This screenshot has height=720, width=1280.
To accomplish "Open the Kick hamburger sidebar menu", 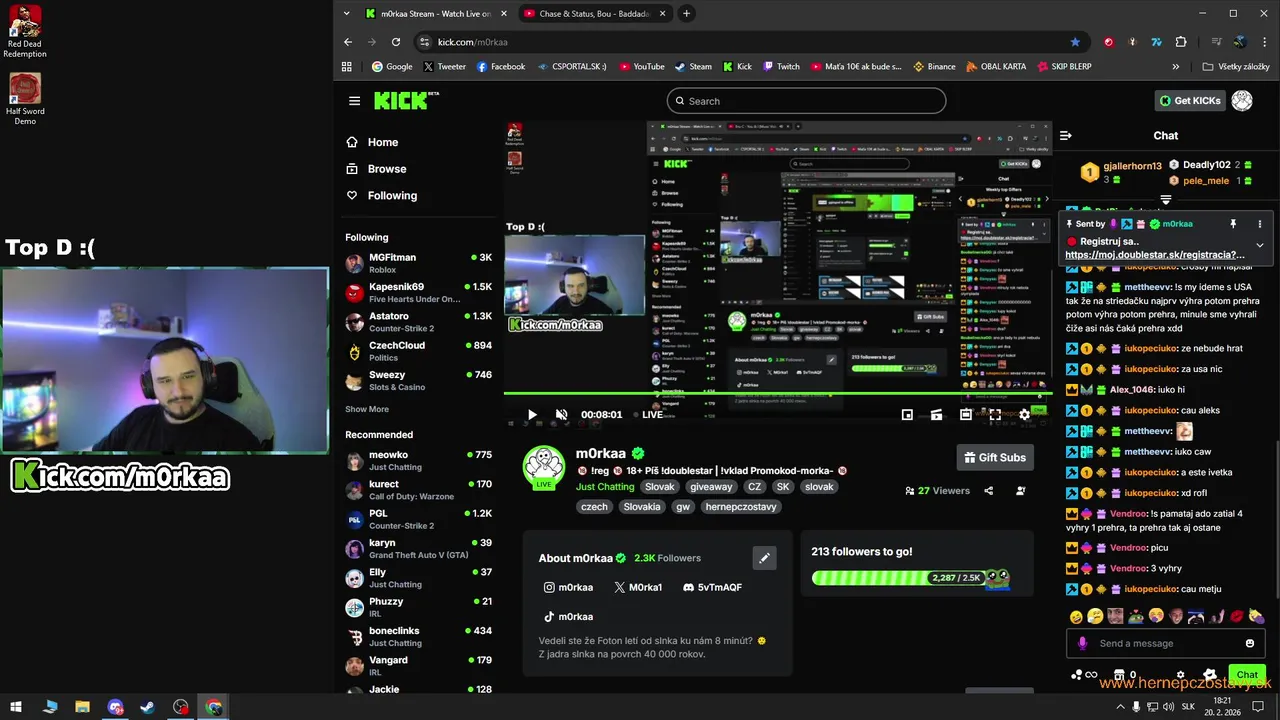I will point(354,101).
